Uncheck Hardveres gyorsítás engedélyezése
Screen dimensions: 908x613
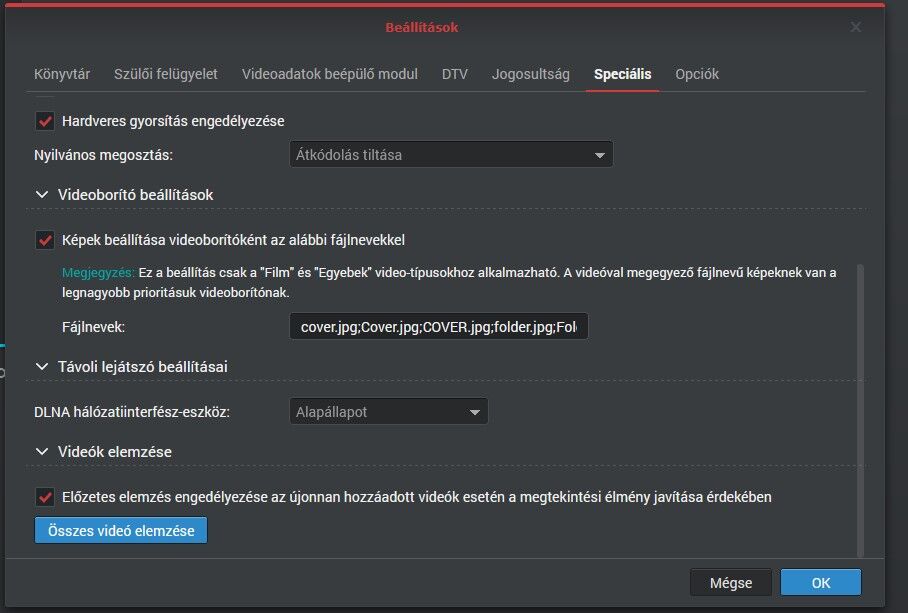pyautogui.click(x=45, y=121)
